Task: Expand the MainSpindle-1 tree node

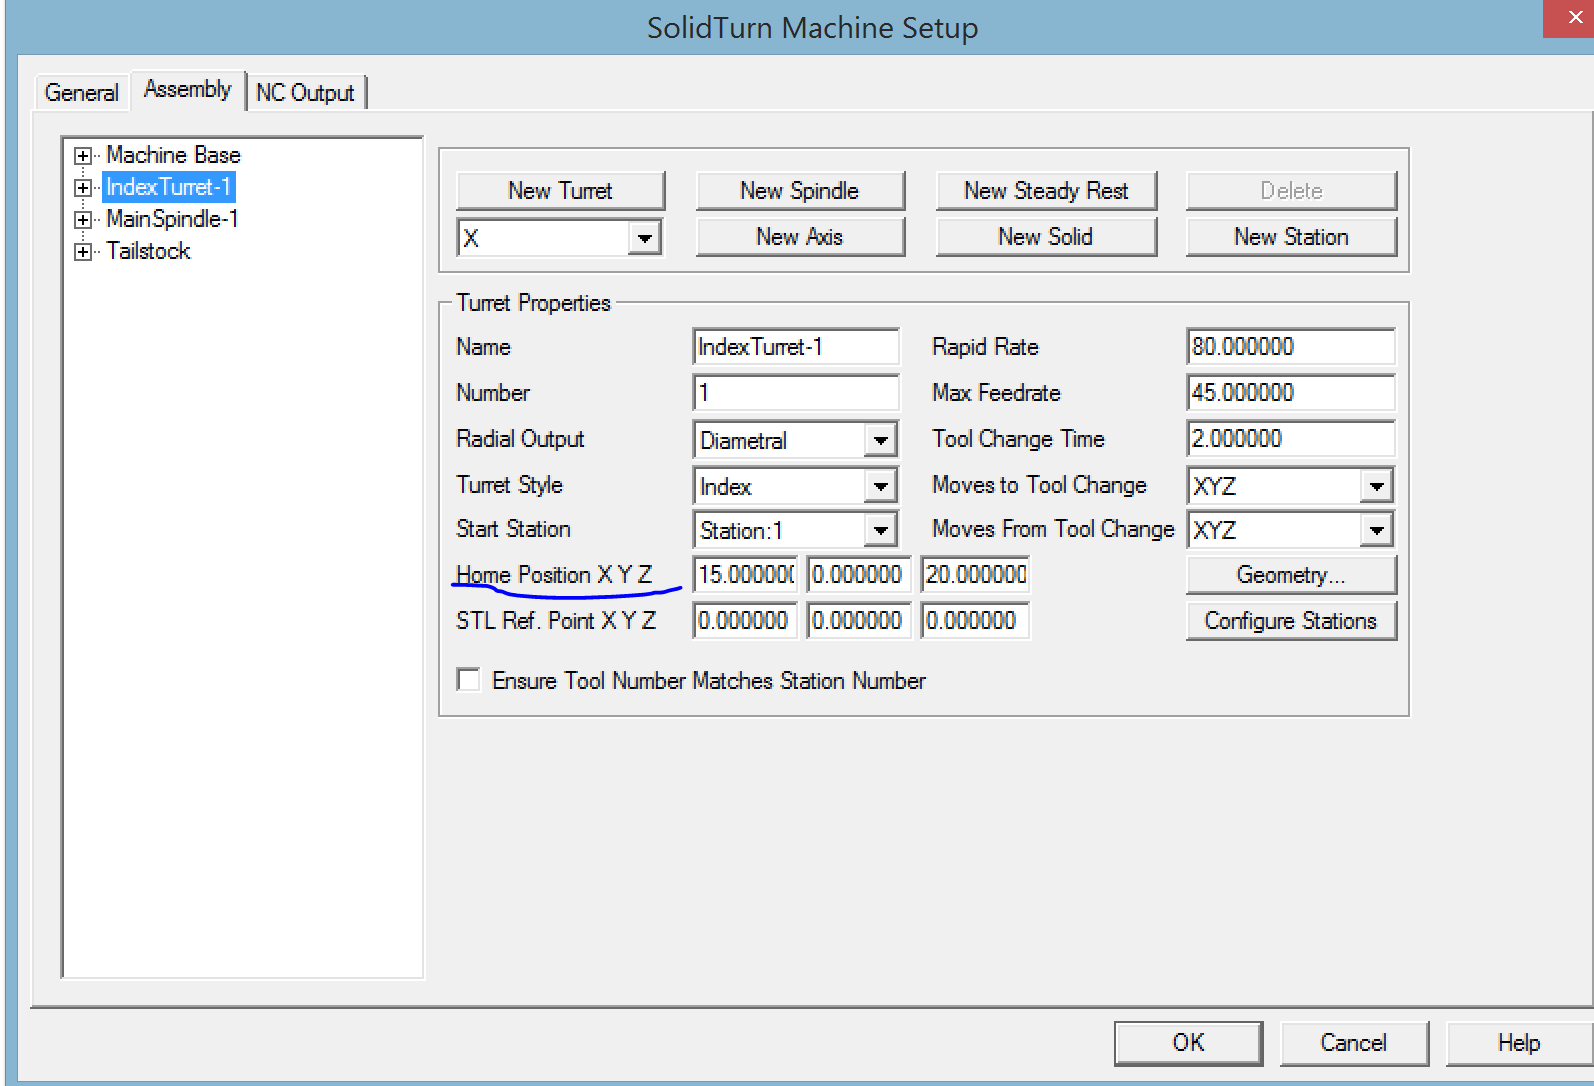Action: (83, 220)
